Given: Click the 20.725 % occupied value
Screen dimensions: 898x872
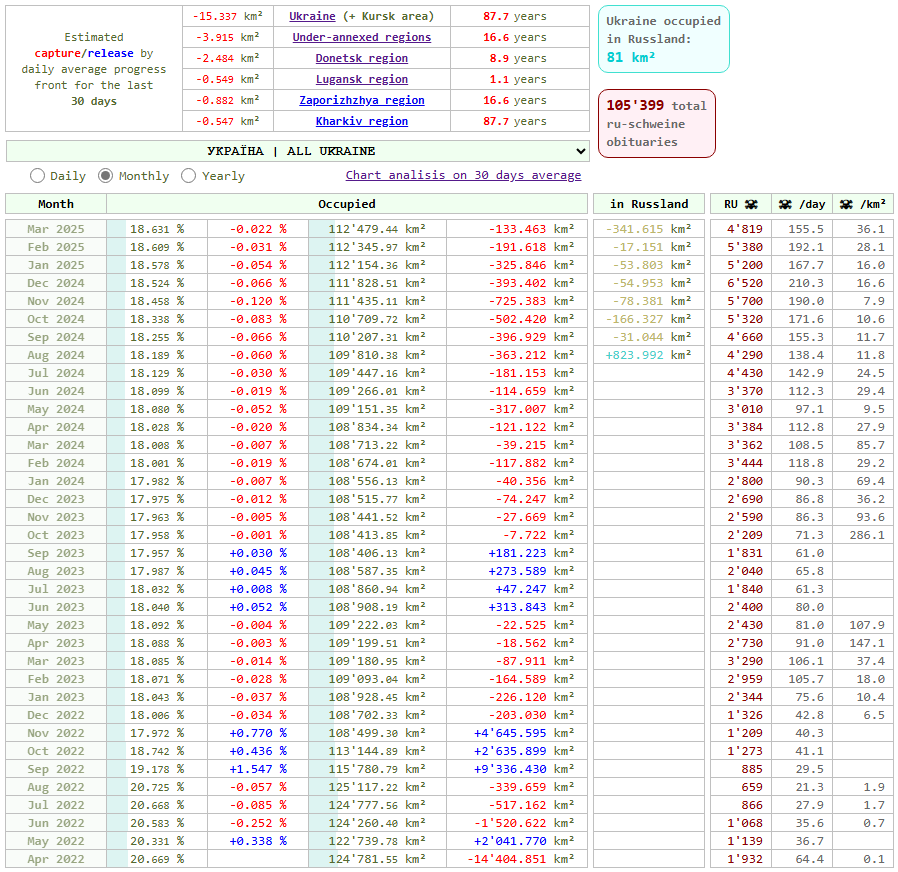Looking at the screenshot, I should tap(157, 787).
